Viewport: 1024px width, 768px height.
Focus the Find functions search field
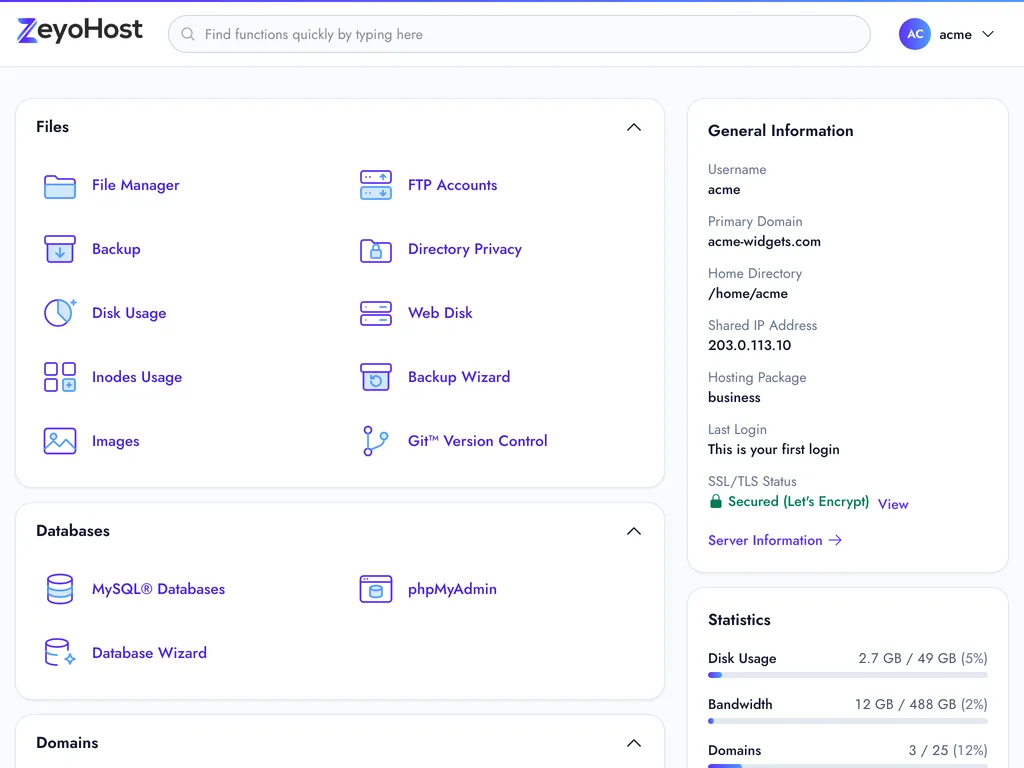click(519, 34)
